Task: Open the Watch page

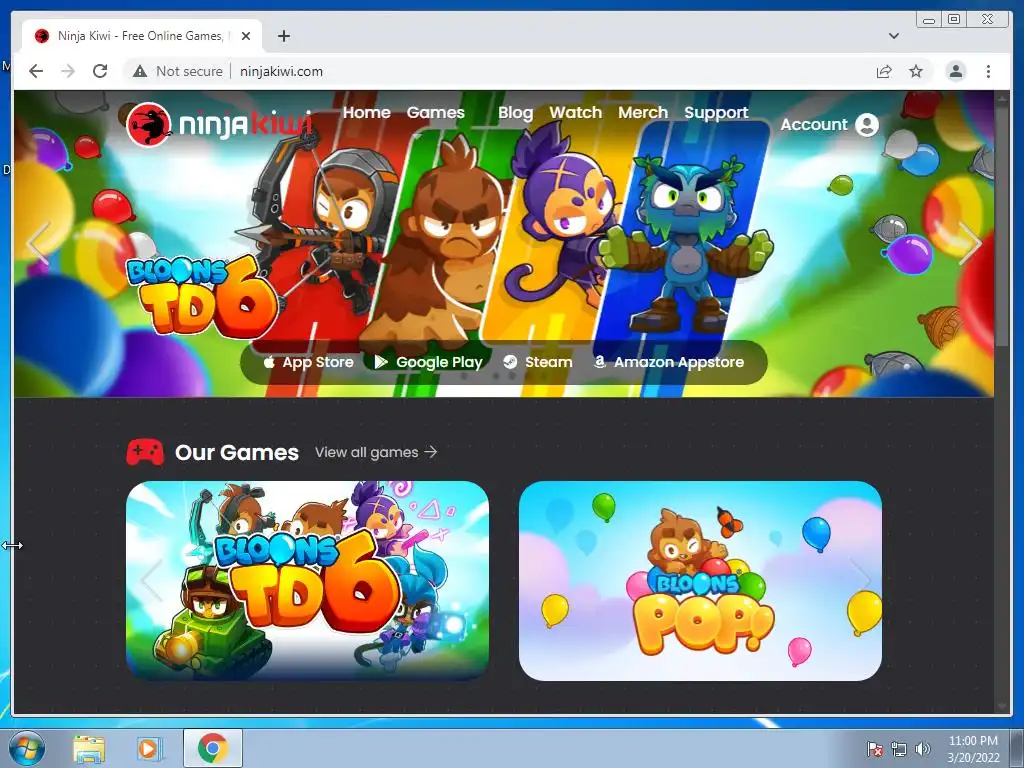Action: [575, 112]
